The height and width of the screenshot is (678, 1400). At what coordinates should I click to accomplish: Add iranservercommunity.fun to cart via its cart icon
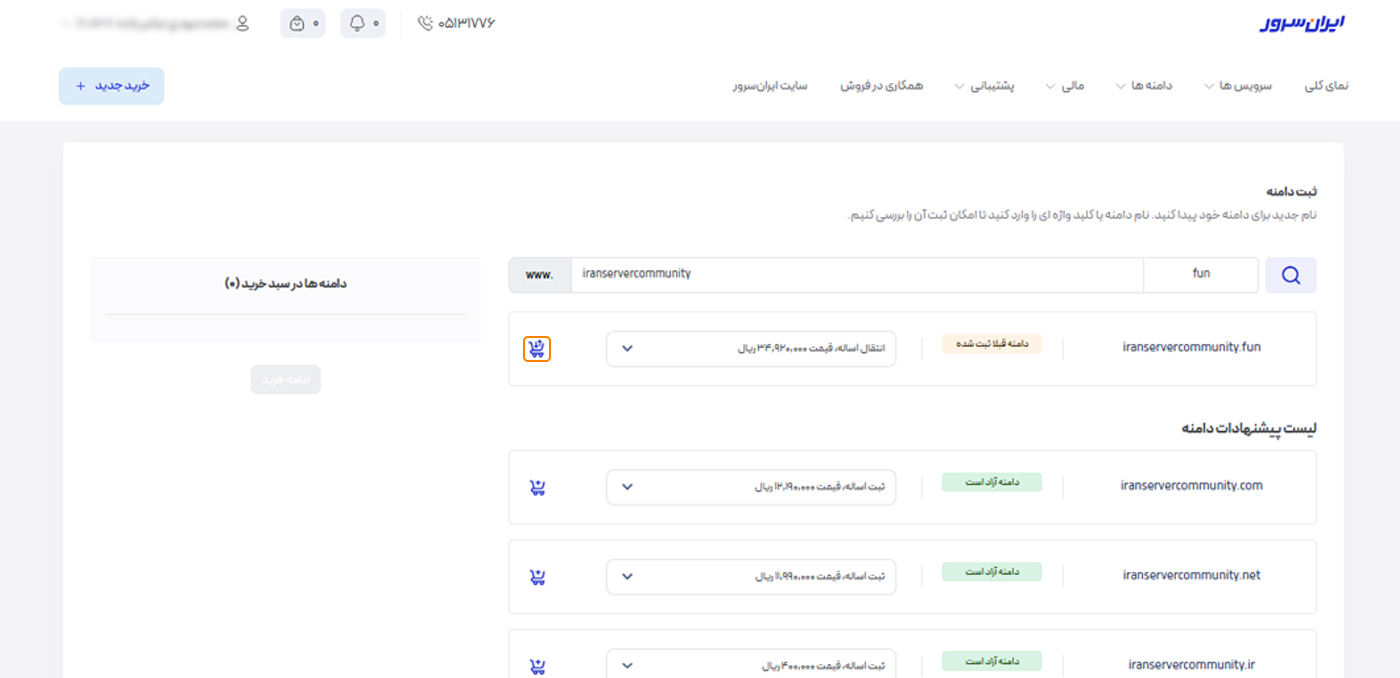(x=536, y=348)
